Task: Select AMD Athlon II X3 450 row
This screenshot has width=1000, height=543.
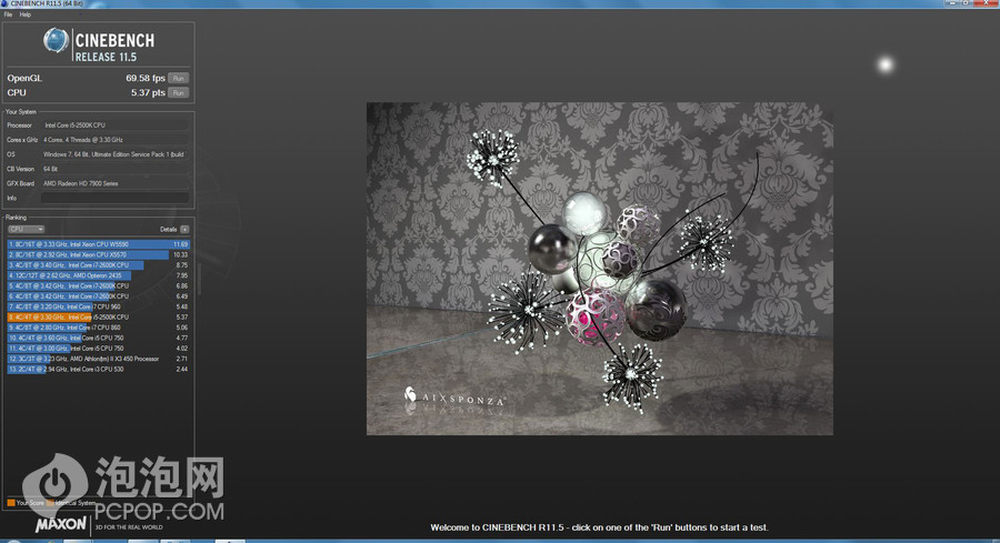Action: pyautogui.click(x=98, y=359)
